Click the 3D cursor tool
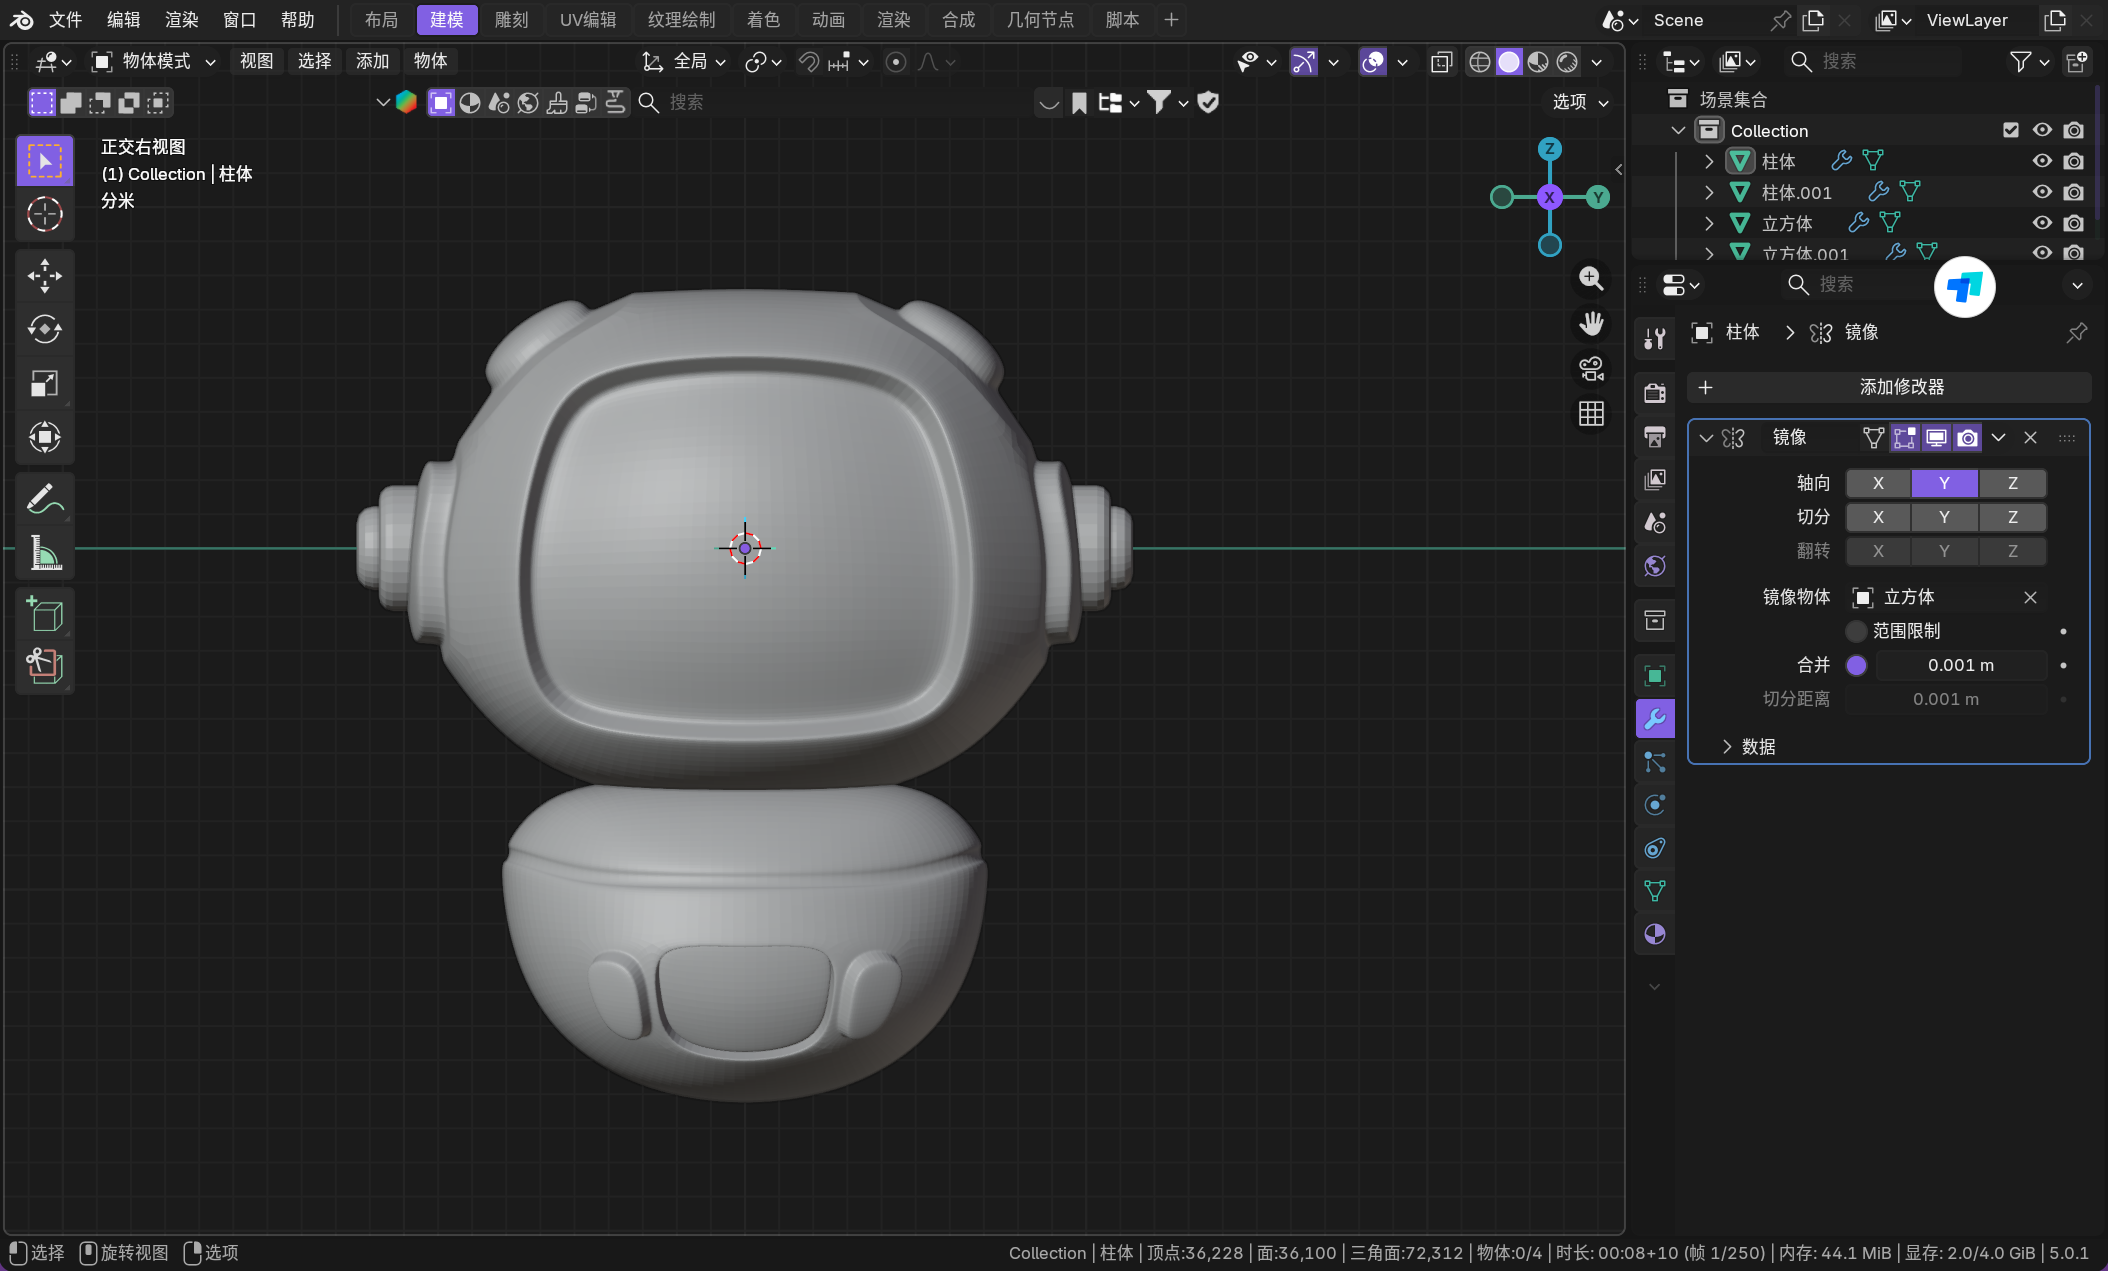The image size is (2108, 1271). tap(44, 214)
